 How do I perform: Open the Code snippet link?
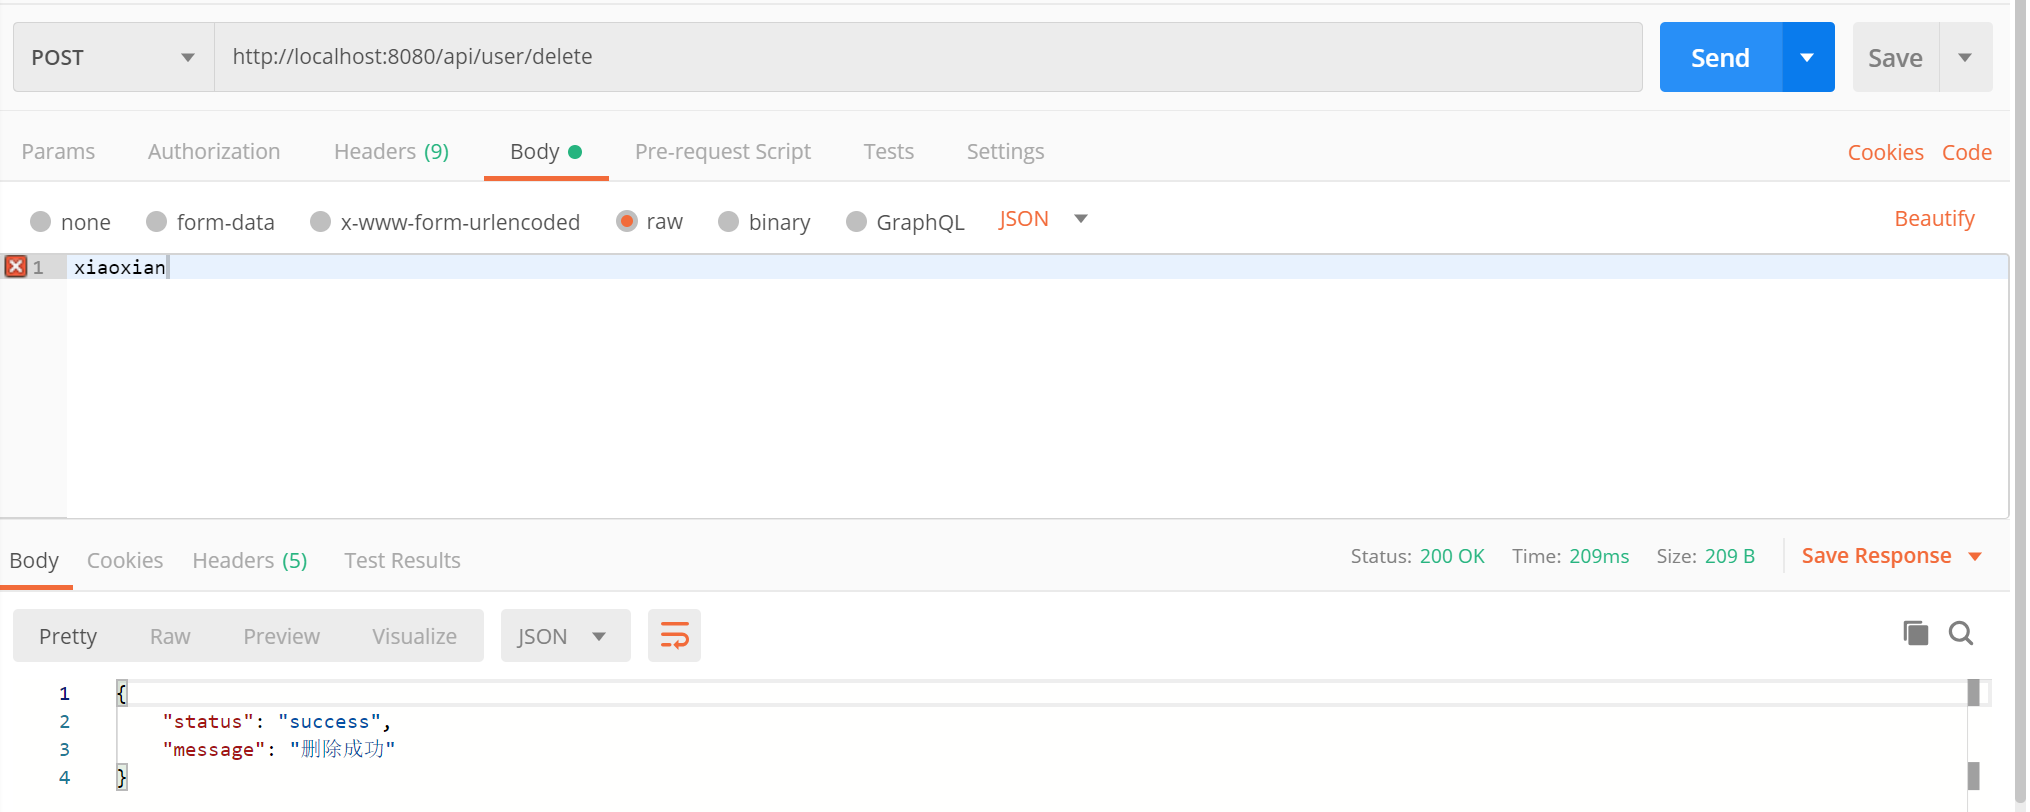point(1967,152)
